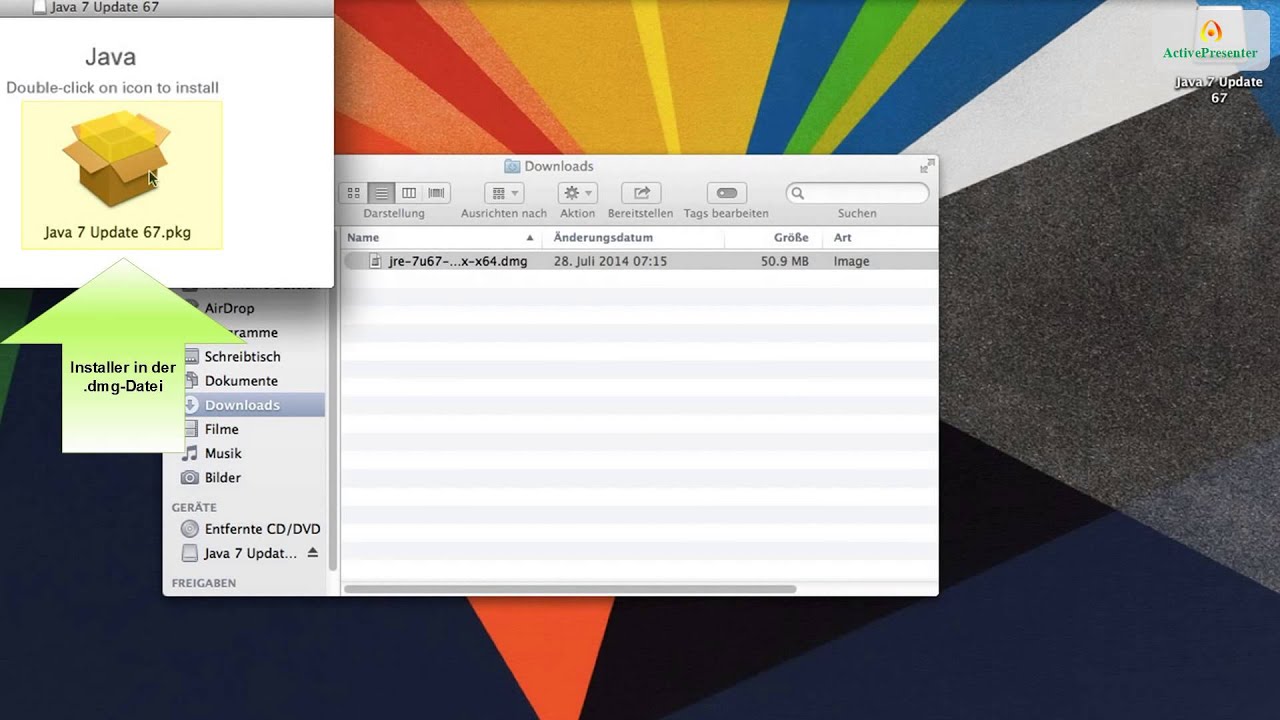Switch Finder to icon view
This screenshot has width=1280, height=720.
point(353,193)
